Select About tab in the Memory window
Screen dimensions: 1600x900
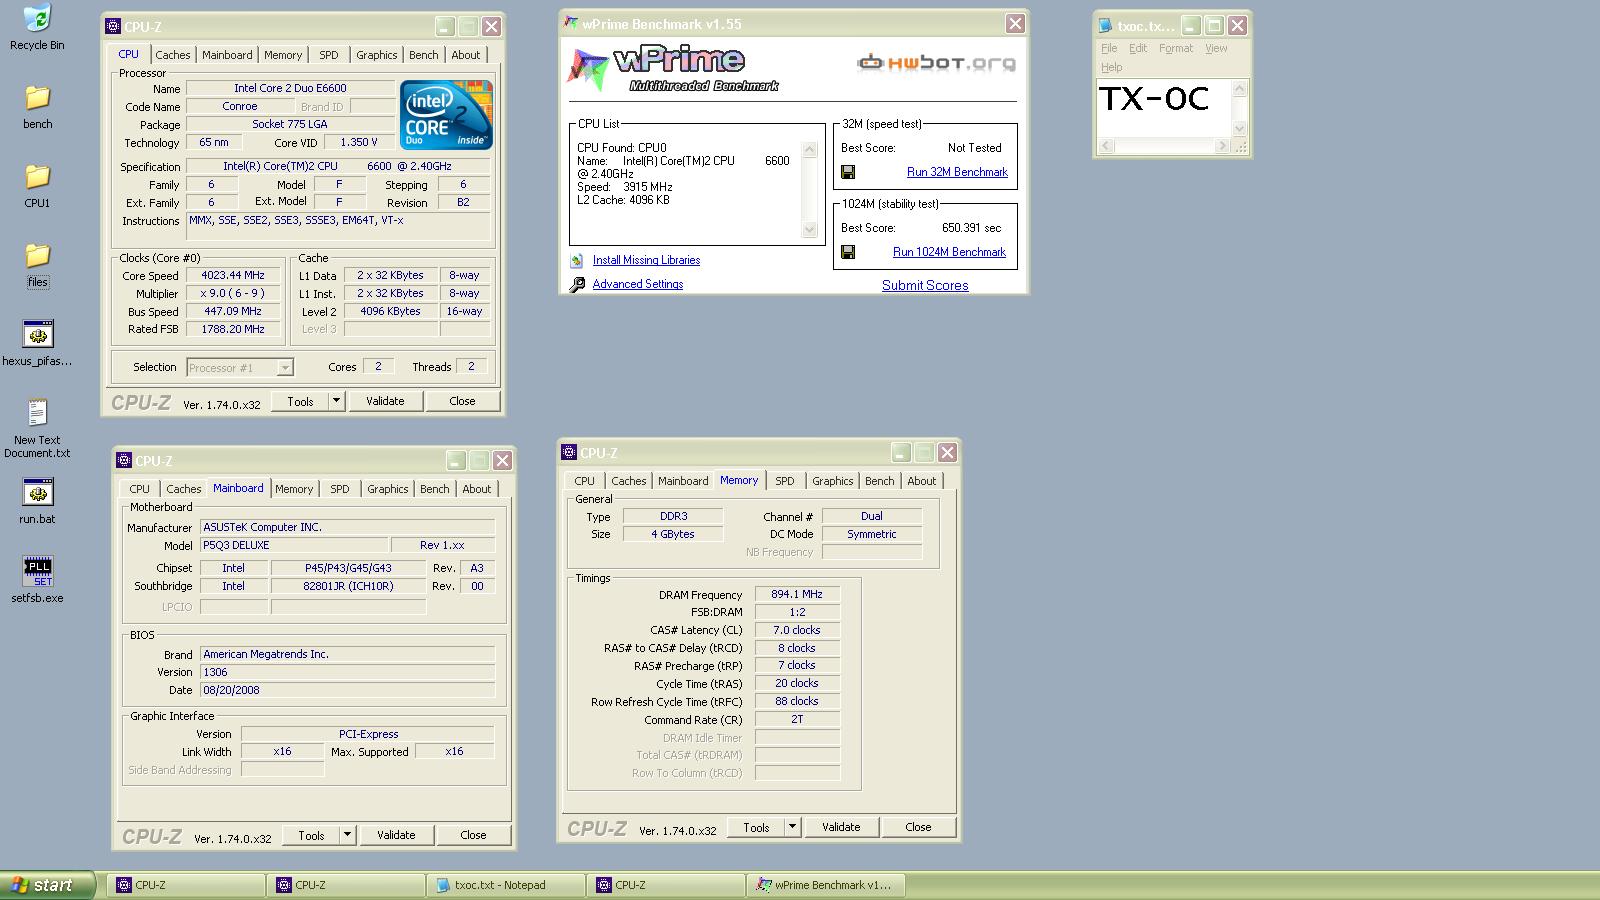(922, 481)
